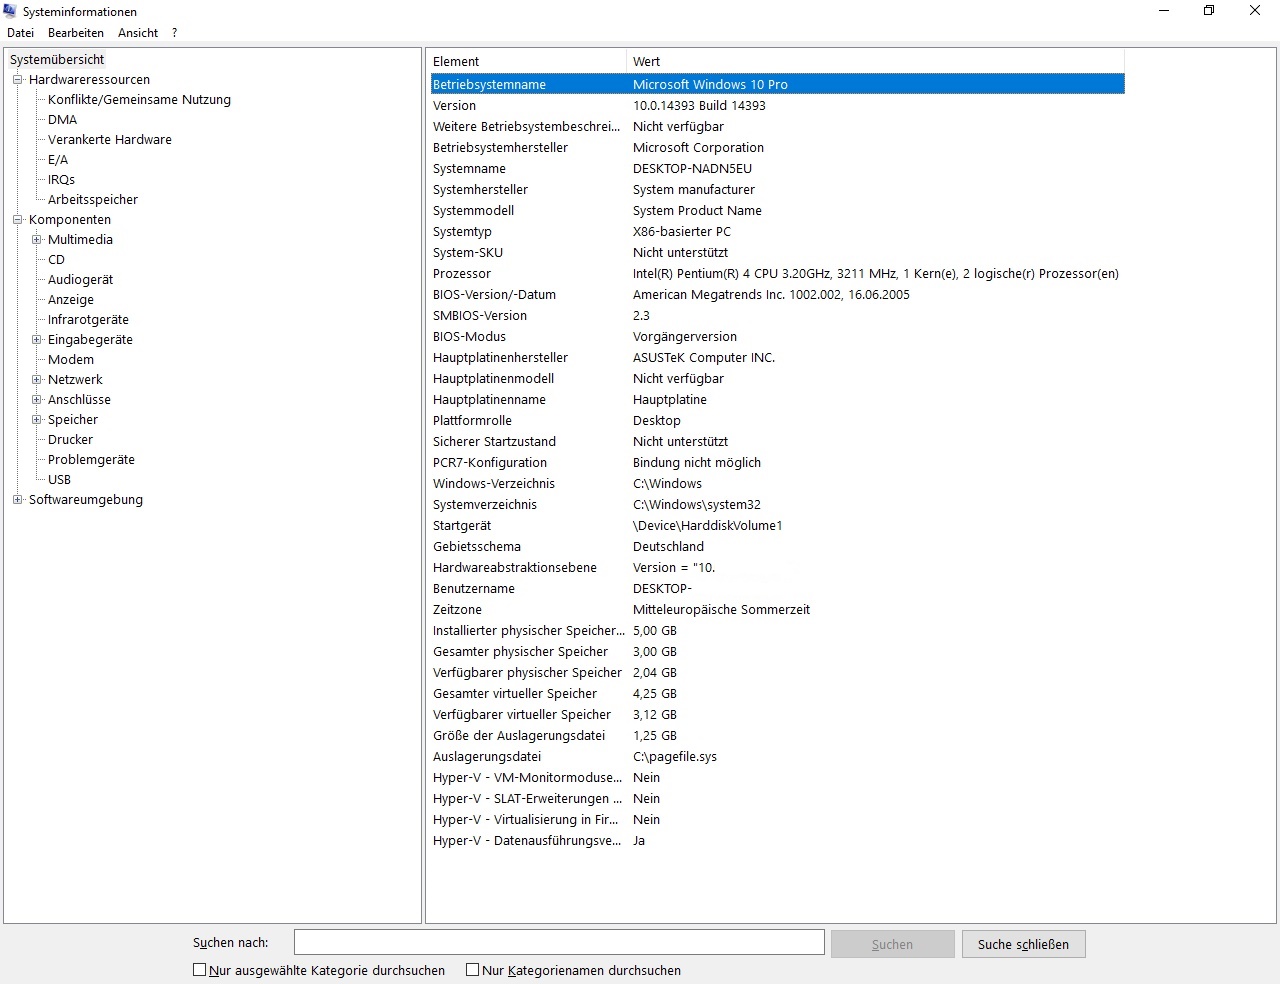Select the Betriebssystemname row
This screenshot has height=984, width=1280.
click(777, 84)
